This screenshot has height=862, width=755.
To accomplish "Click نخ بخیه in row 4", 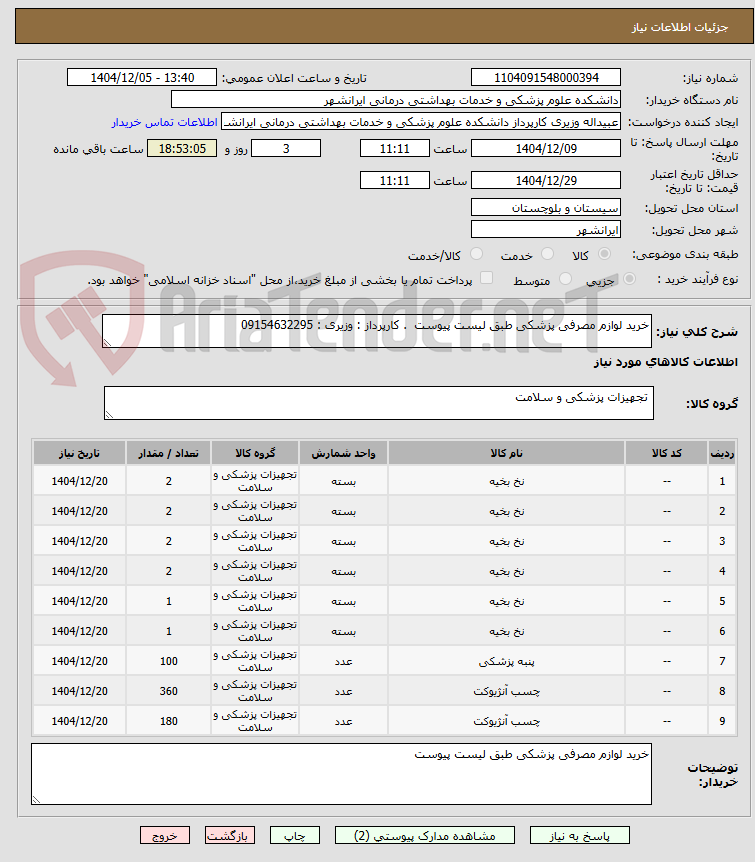I will click(x=506, y=571).
